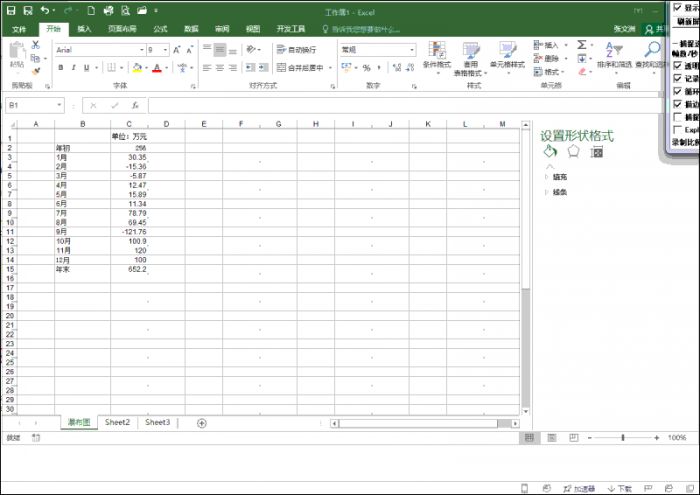Open the Merge & Center dropdown arrow
Viewport: 700px width, 495px height.
click(x=330, y=68)
